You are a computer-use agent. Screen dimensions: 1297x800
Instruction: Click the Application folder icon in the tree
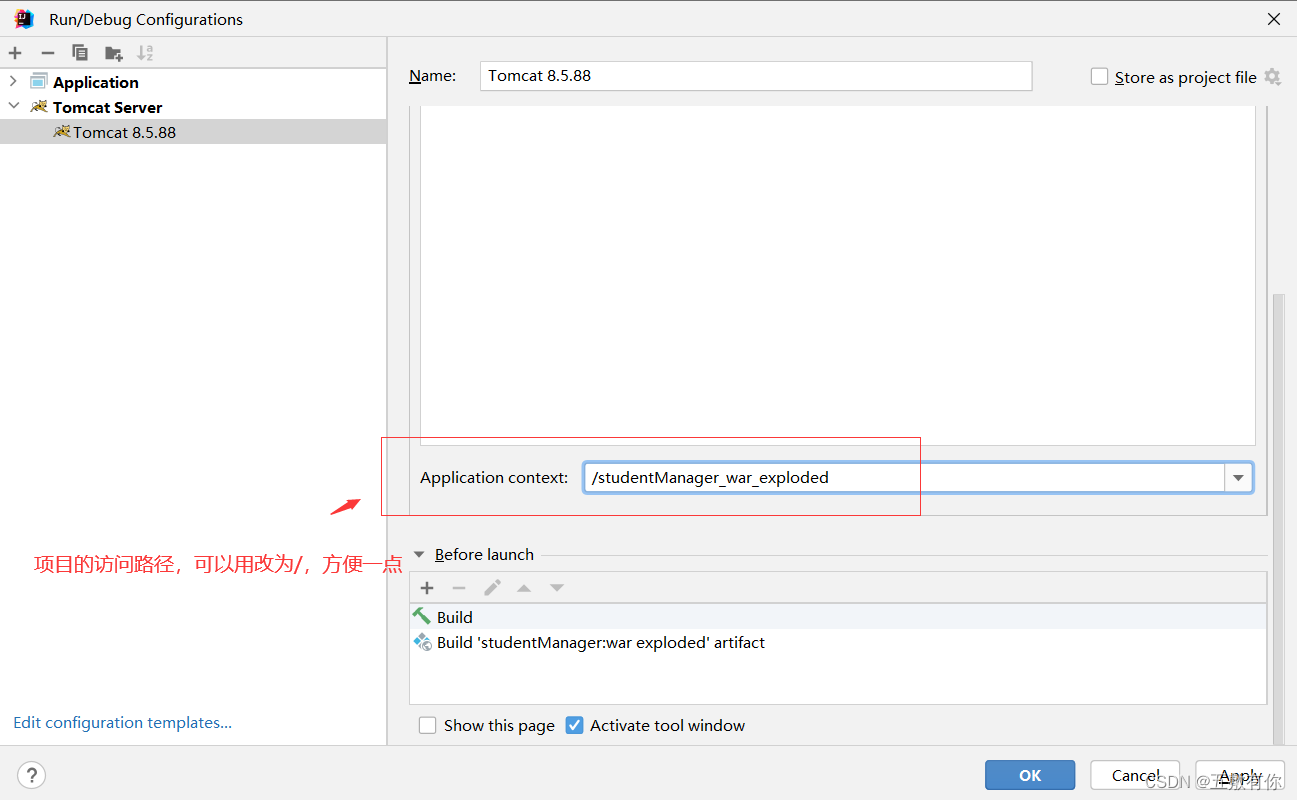pyautogui.click(x=39, y=82)
